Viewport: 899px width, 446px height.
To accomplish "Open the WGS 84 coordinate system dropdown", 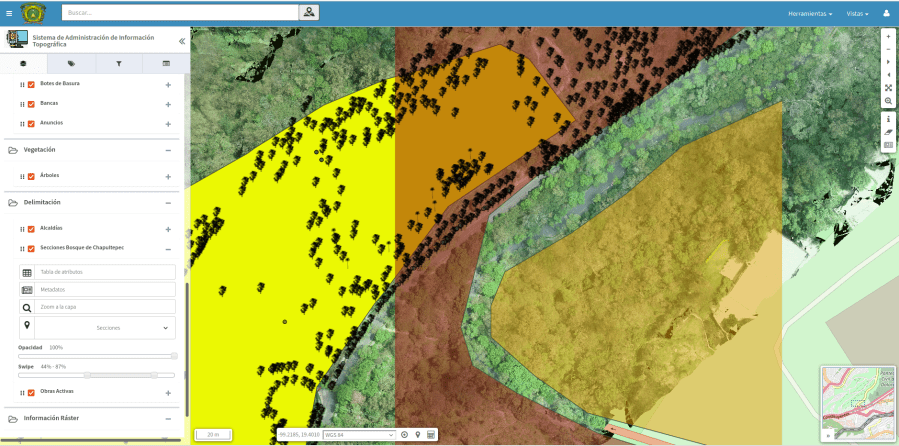I will pos(359,435).
